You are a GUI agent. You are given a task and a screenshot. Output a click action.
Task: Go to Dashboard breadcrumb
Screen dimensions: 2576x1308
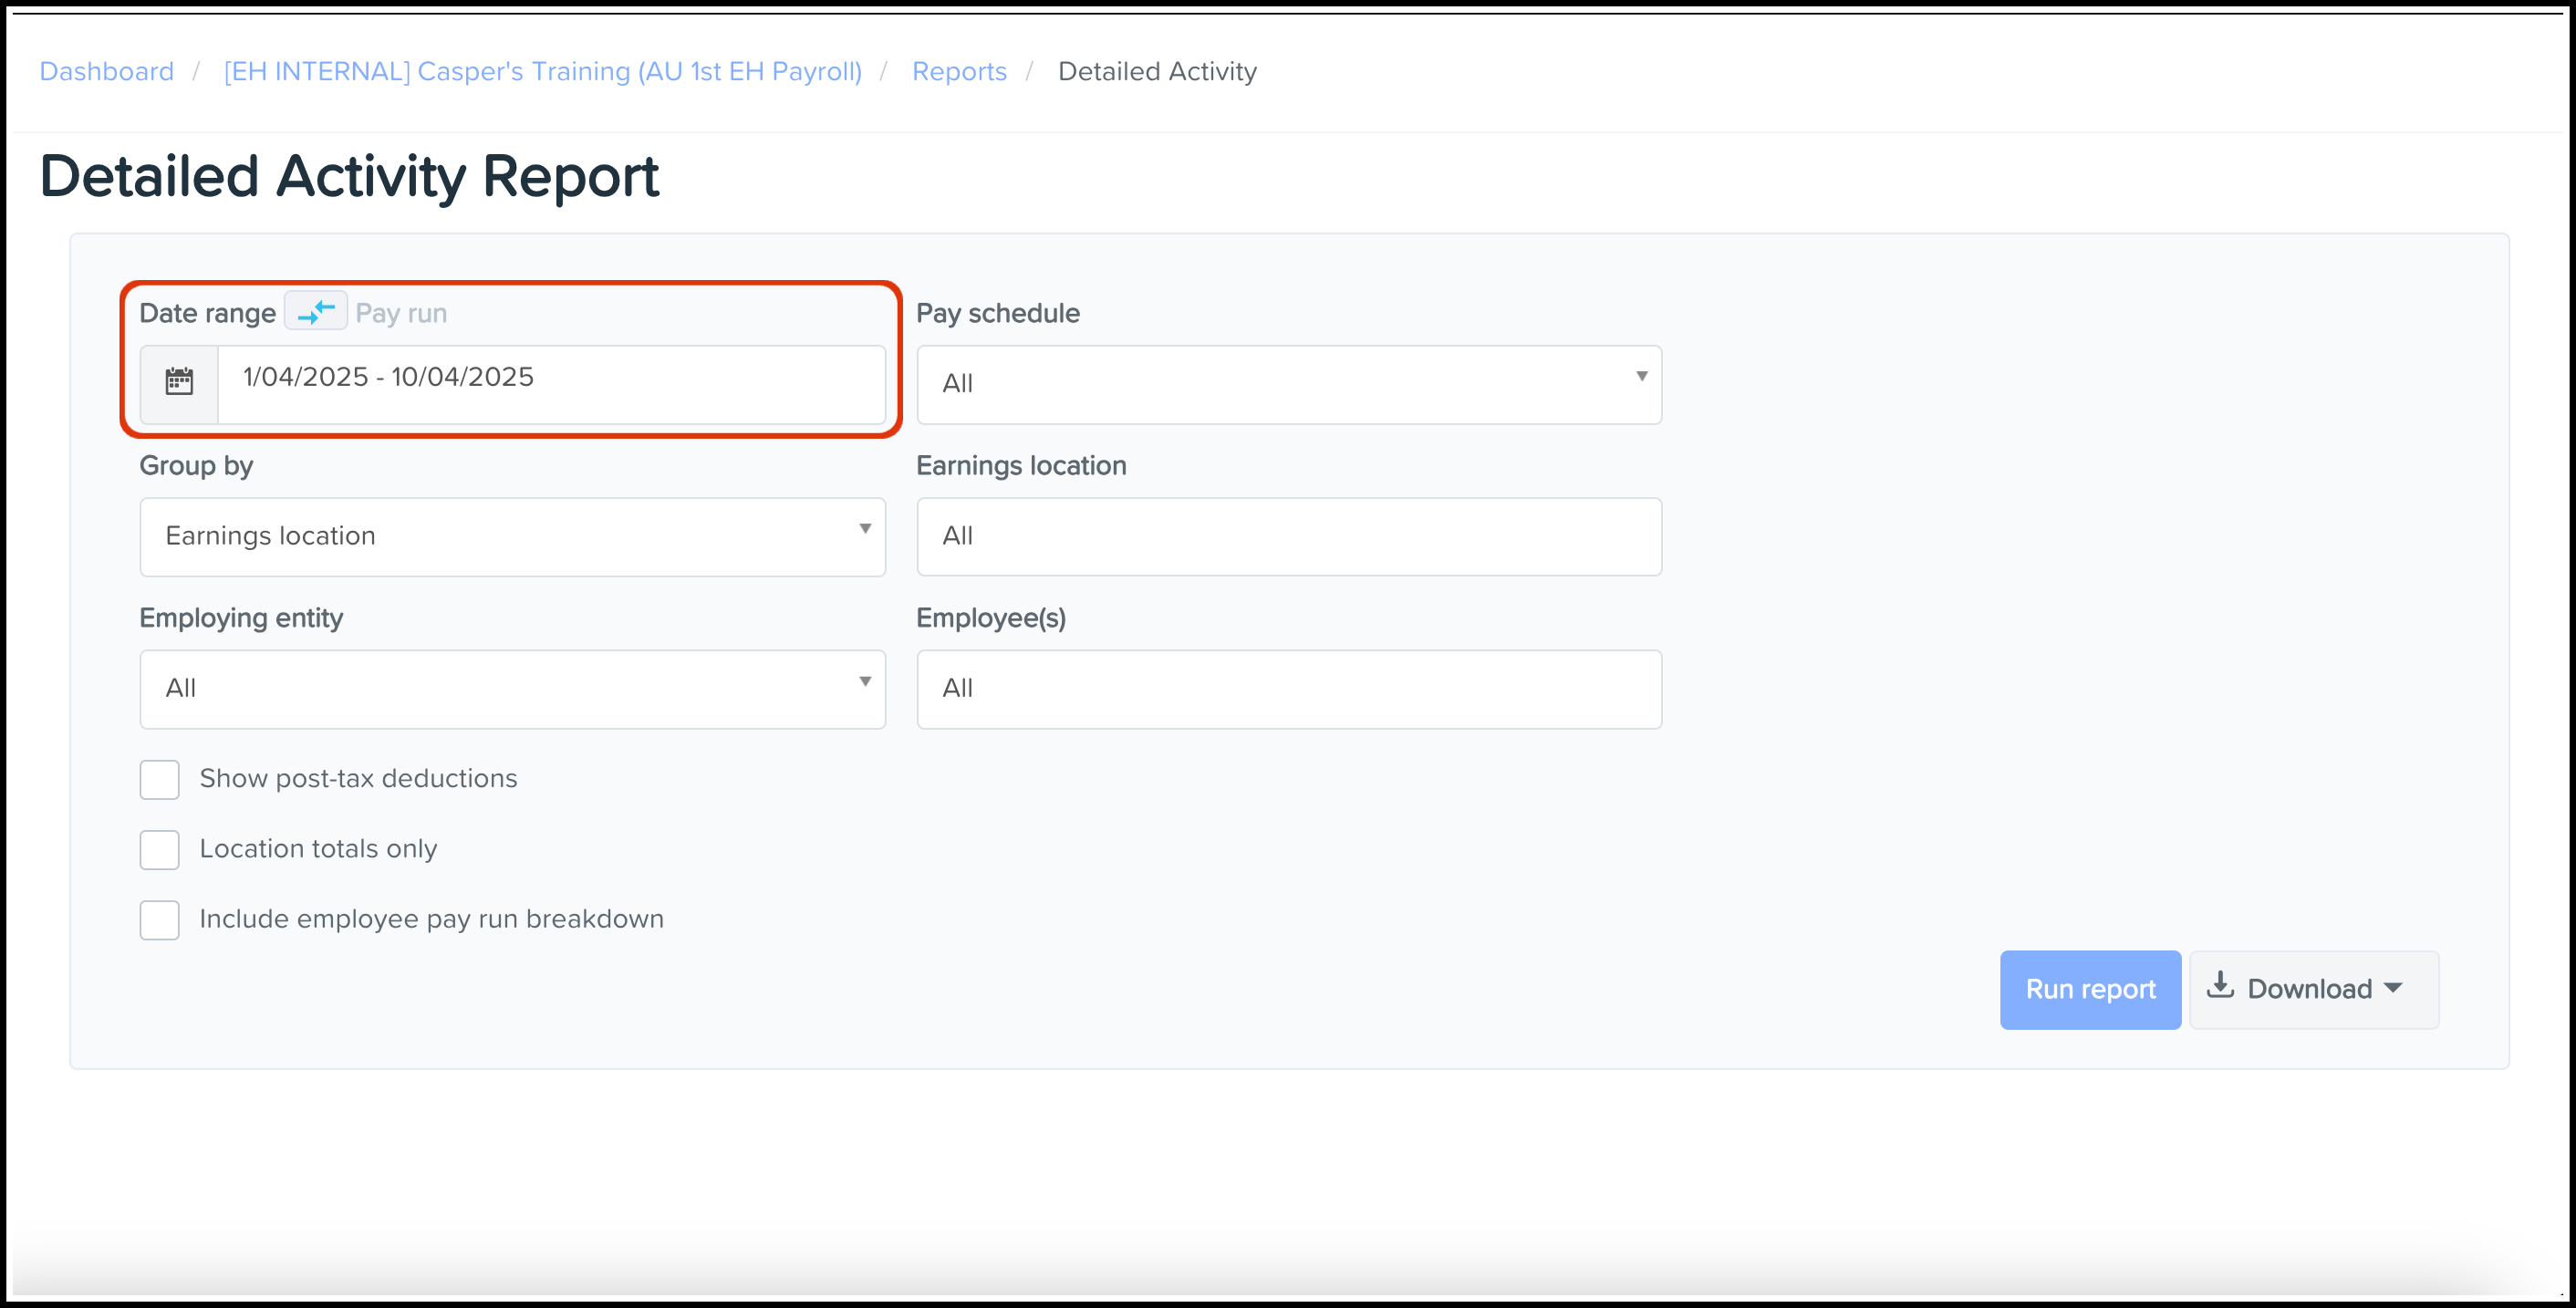pos(106,71)
